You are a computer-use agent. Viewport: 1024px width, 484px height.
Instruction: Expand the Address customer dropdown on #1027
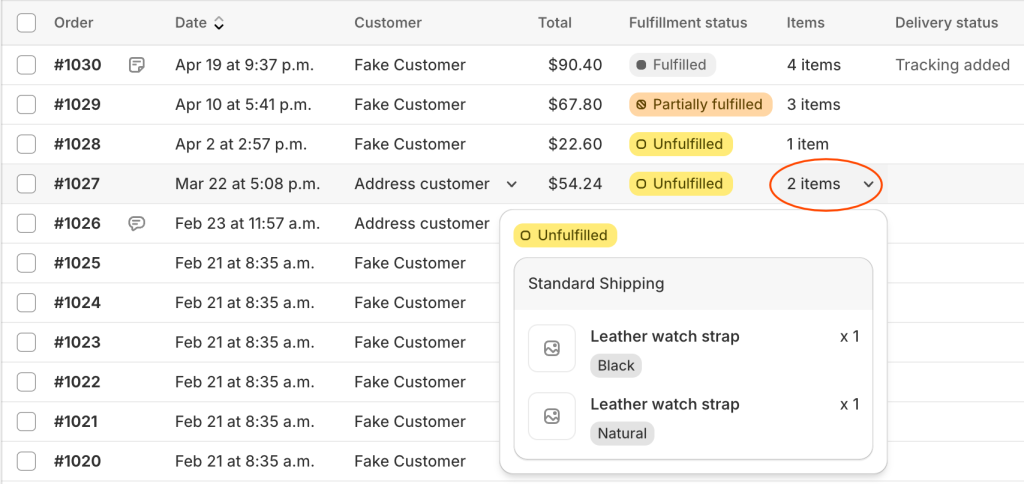point(512,184)
